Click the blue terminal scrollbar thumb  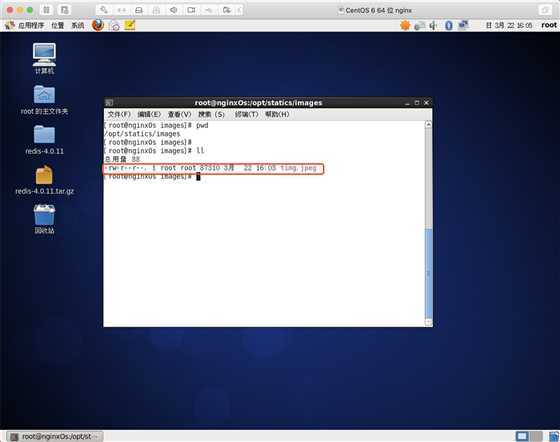[428, 273]
